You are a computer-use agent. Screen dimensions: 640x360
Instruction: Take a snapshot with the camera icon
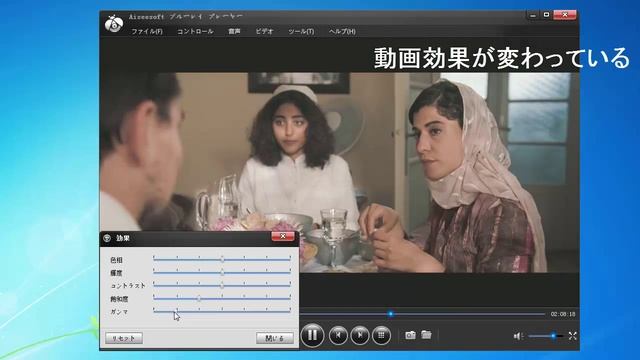pyautogui.click(x=410, y=335)
